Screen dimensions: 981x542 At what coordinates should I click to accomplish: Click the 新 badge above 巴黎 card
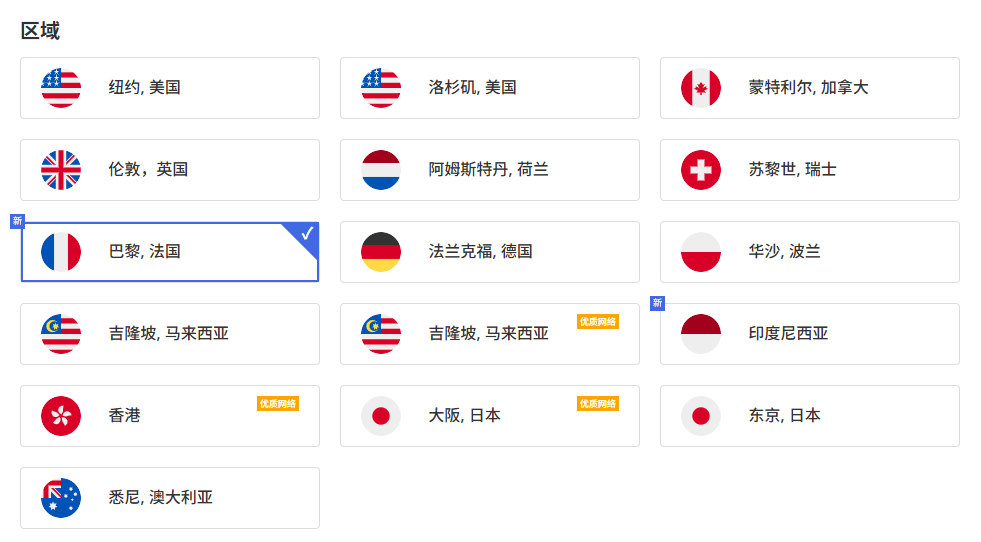tap(17, 221)
